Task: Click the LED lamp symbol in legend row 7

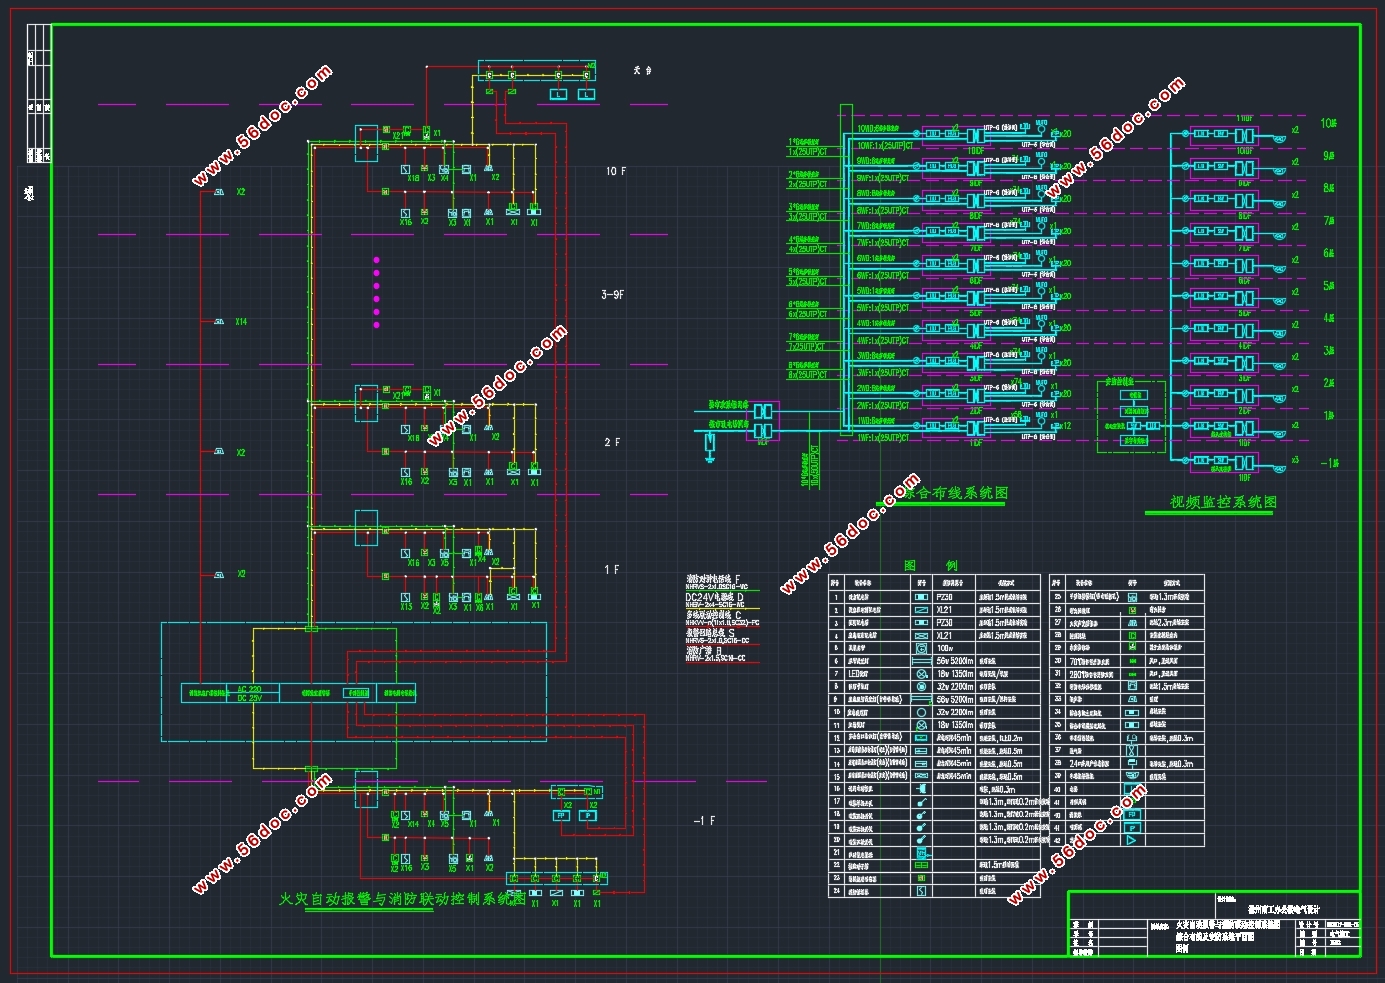Action: tap(921, 674)
